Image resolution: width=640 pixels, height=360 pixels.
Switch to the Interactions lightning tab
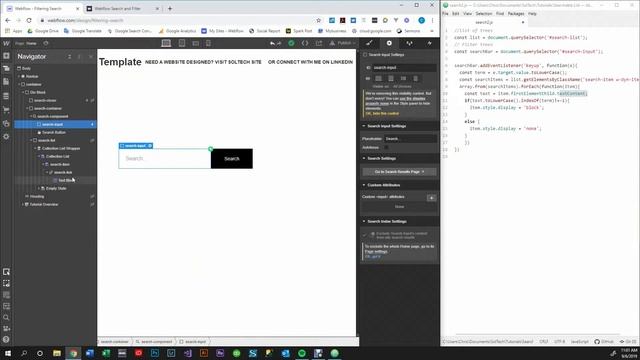click(429, 43)
